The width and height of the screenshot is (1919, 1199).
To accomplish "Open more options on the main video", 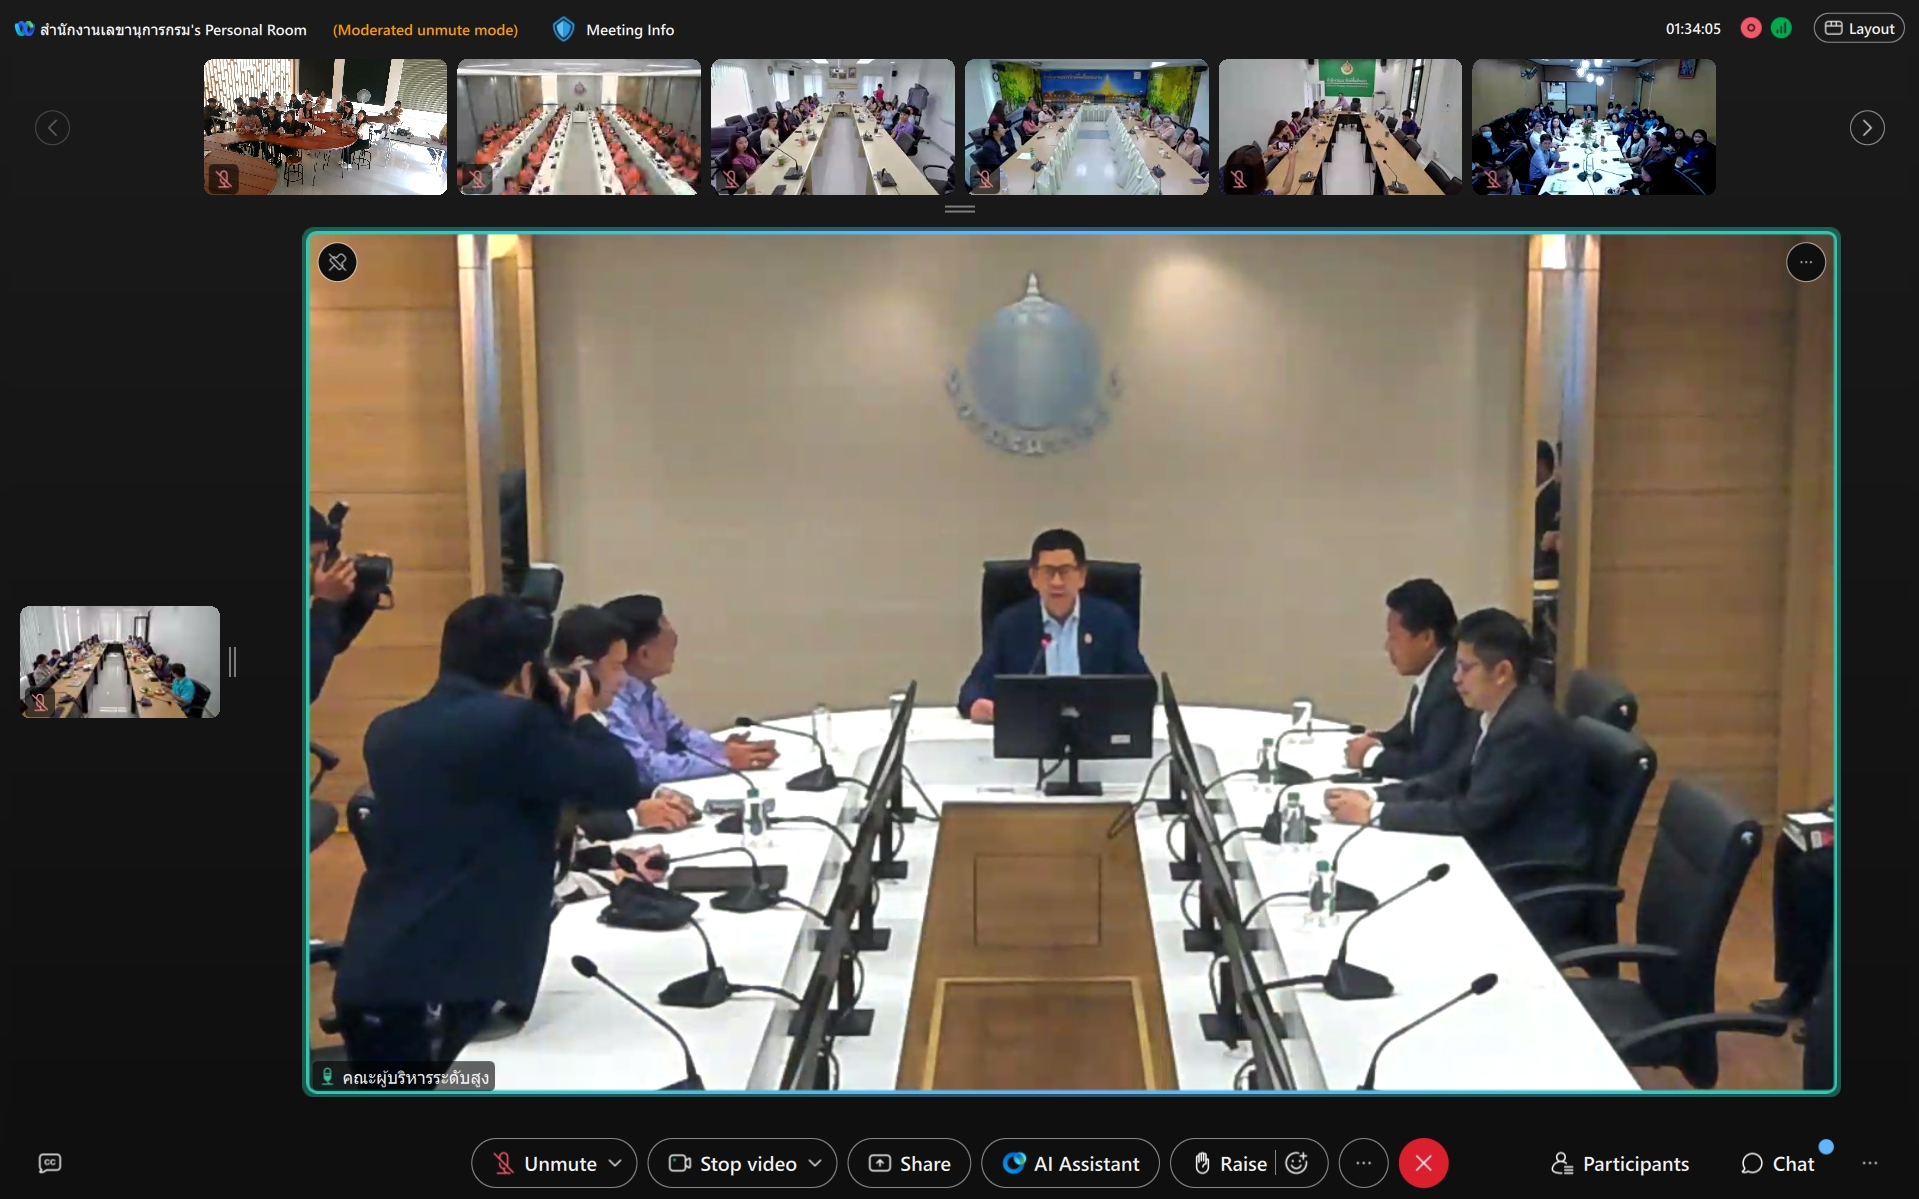I will [1805, 263].
